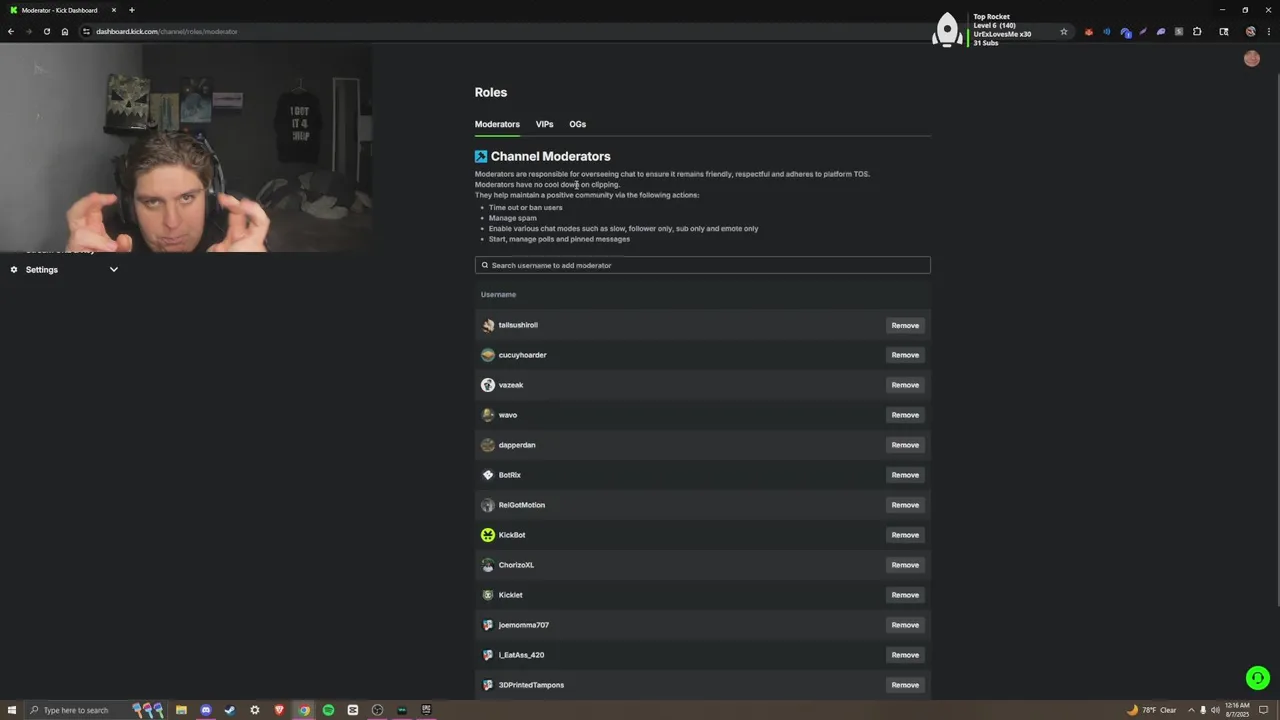
Task: Open OBS Studio from the taskbar
Action: [x=377, y=710]
